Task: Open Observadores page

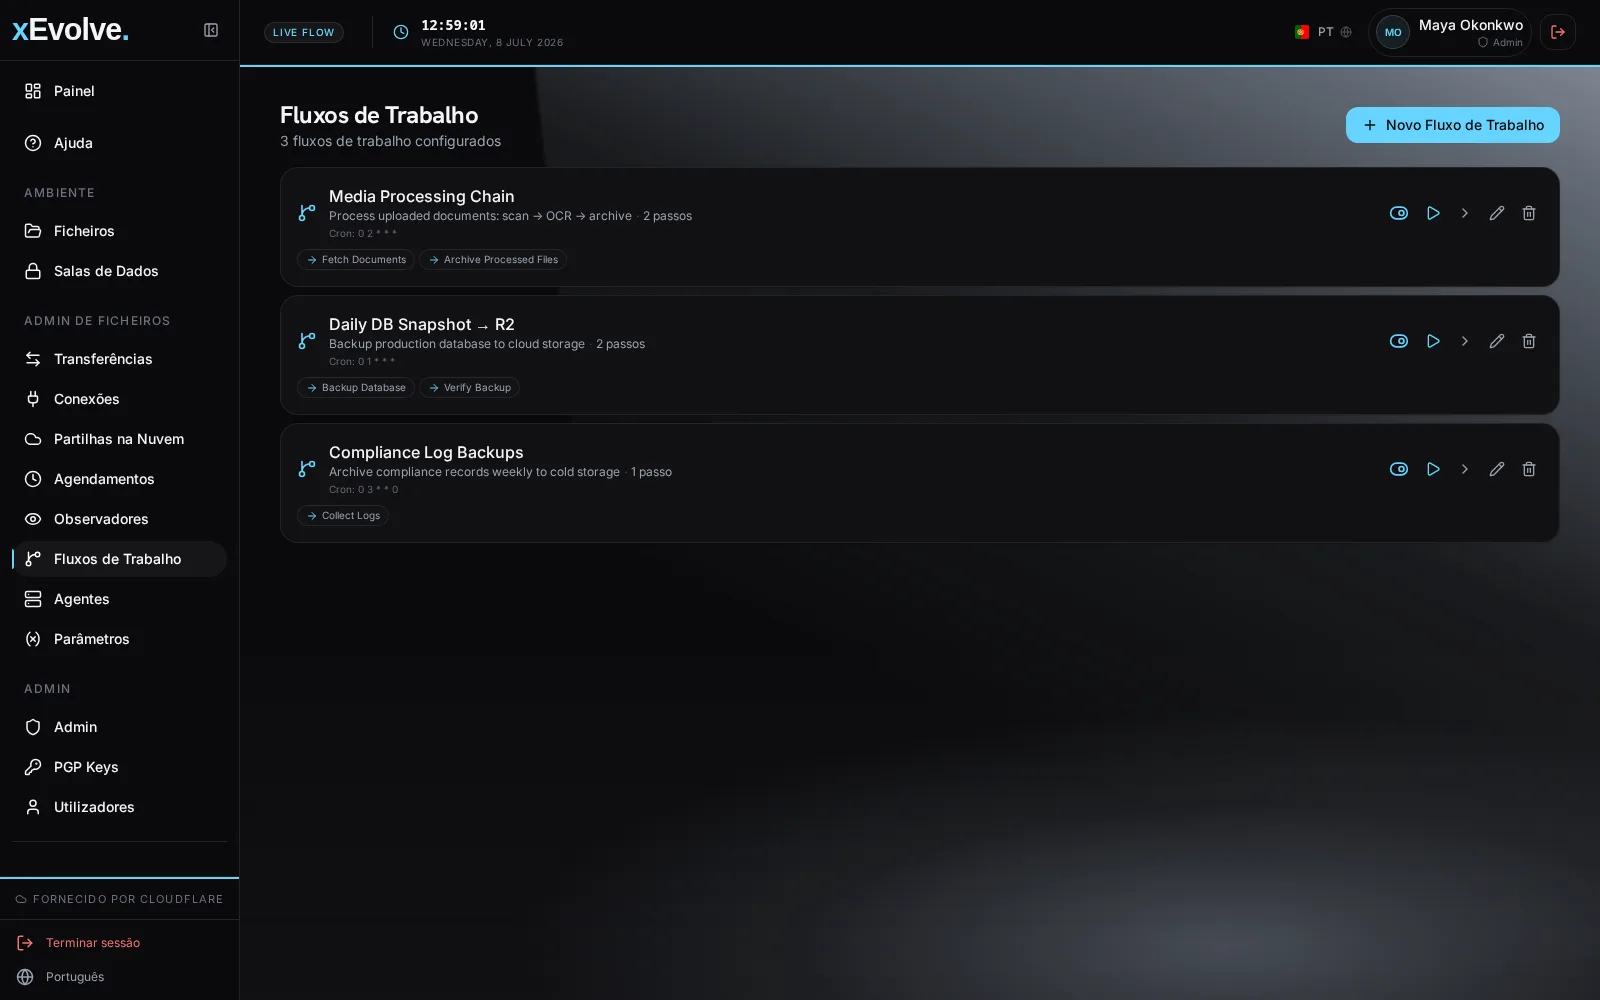Action: pos(119,519)
